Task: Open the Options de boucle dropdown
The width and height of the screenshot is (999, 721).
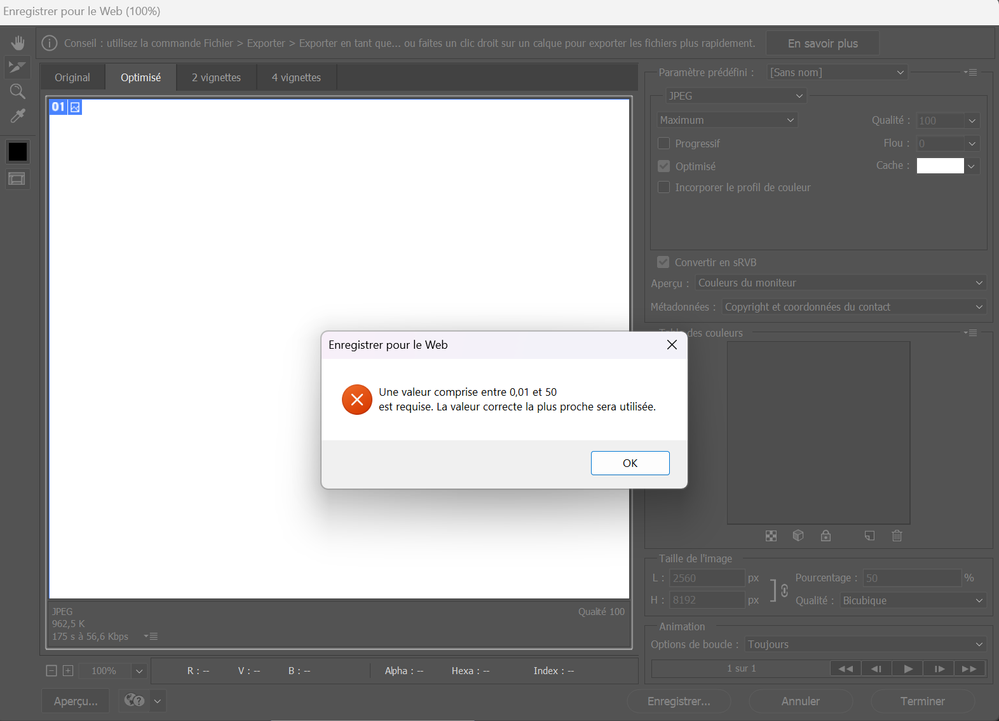Action: 866,645
